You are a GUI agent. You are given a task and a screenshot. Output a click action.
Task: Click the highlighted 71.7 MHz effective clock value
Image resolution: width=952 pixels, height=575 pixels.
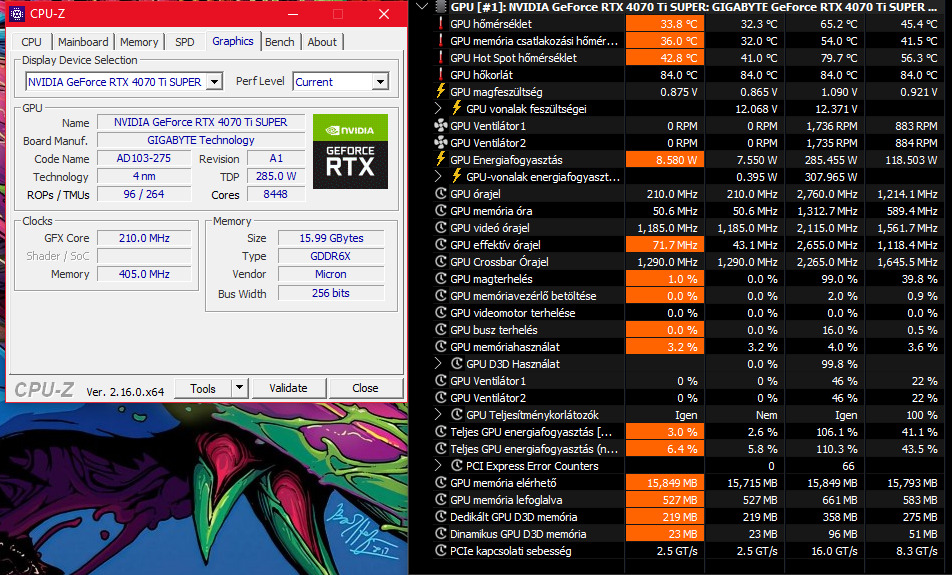(665, 245)
